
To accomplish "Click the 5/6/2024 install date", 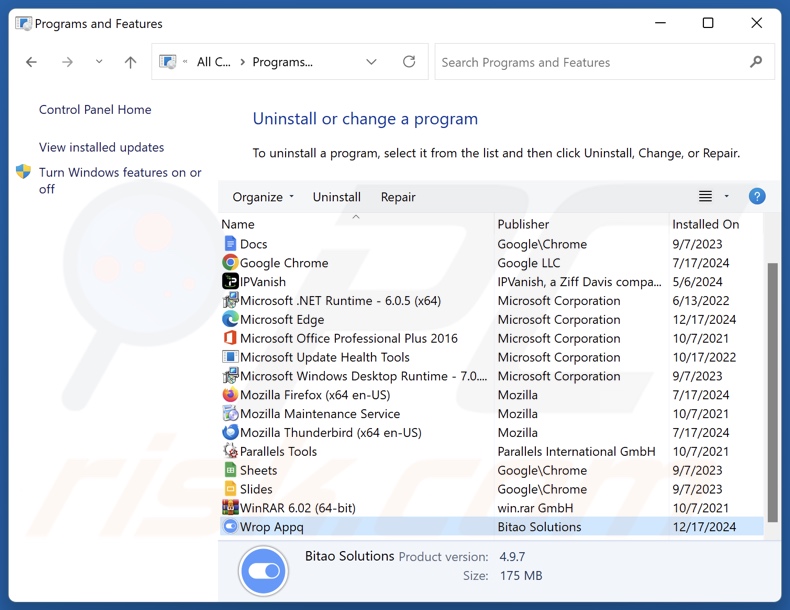I will (x=697, y=282).
